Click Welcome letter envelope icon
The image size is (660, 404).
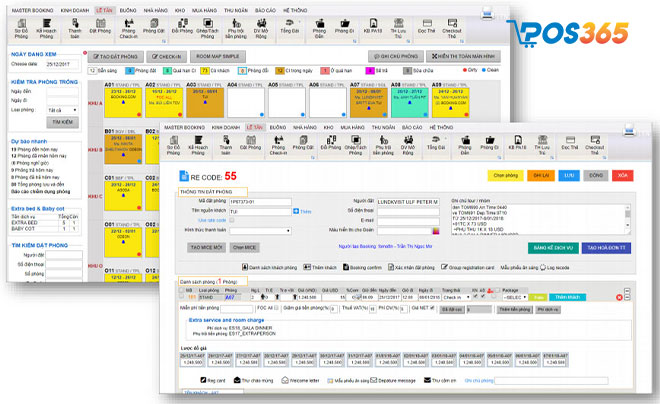pyautogui.click(x=285, y=380)
